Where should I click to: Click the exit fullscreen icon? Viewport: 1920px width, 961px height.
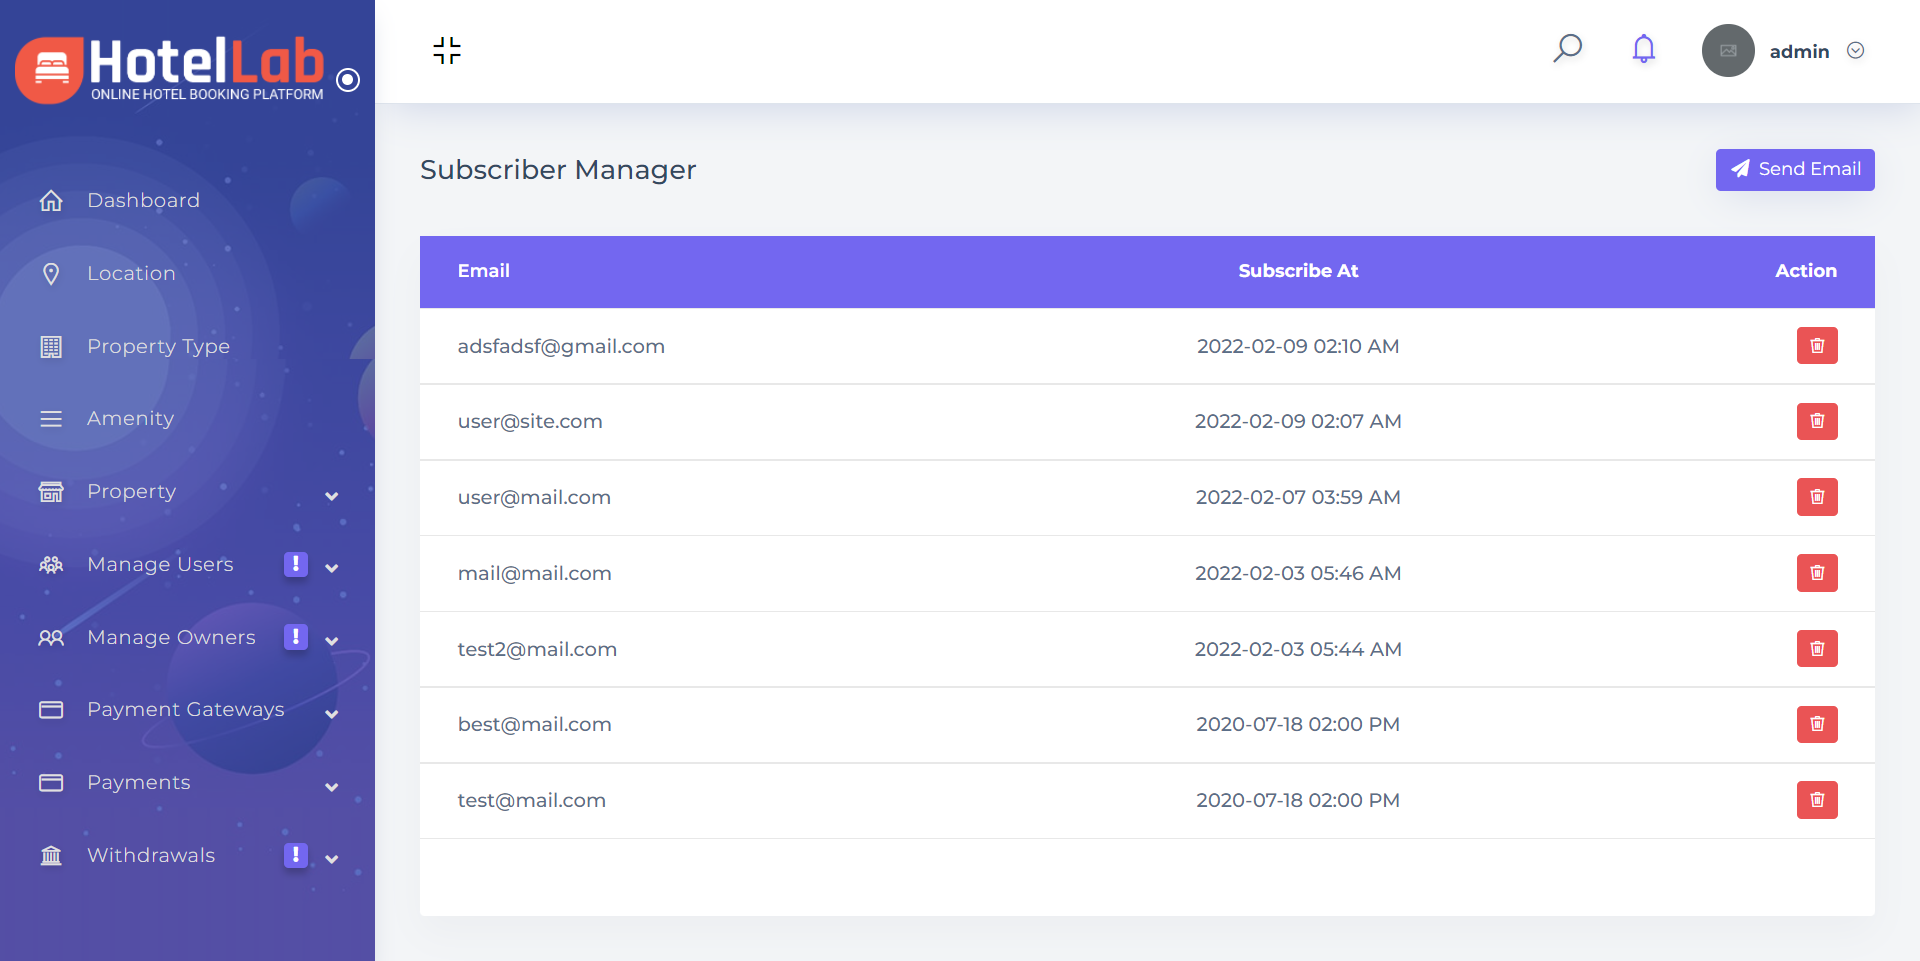click(x=447, y=50)
